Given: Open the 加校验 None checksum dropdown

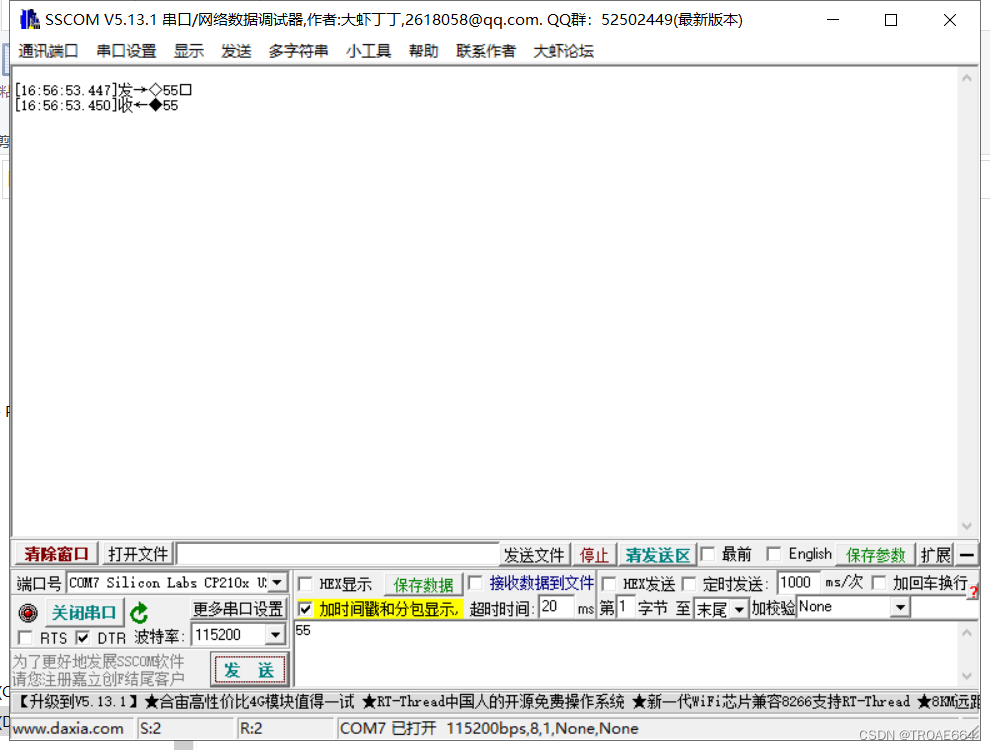Looking at the screenshot, I should 900,607.
